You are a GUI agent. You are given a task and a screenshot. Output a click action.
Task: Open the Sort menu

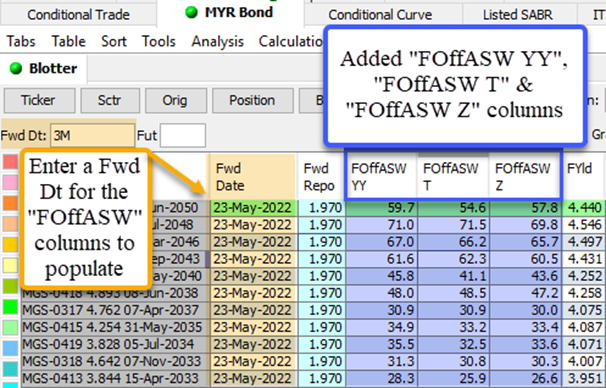(114, 41)
